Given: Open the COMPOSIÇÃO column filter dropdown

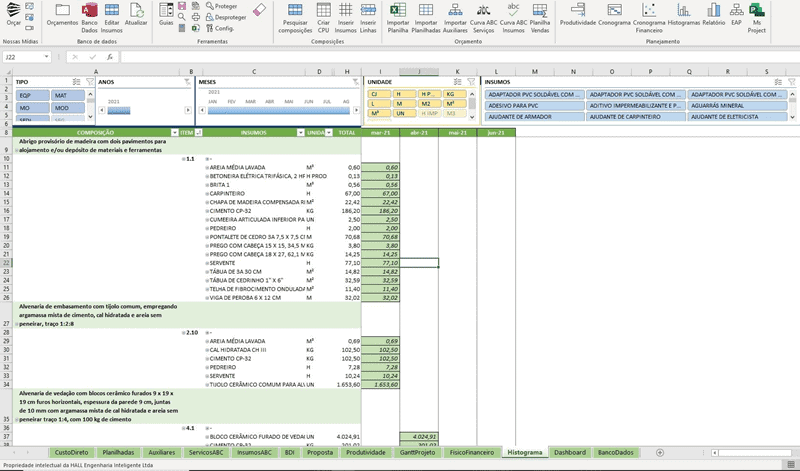Looking at the screenshot, I should click(x=174, y=132).
